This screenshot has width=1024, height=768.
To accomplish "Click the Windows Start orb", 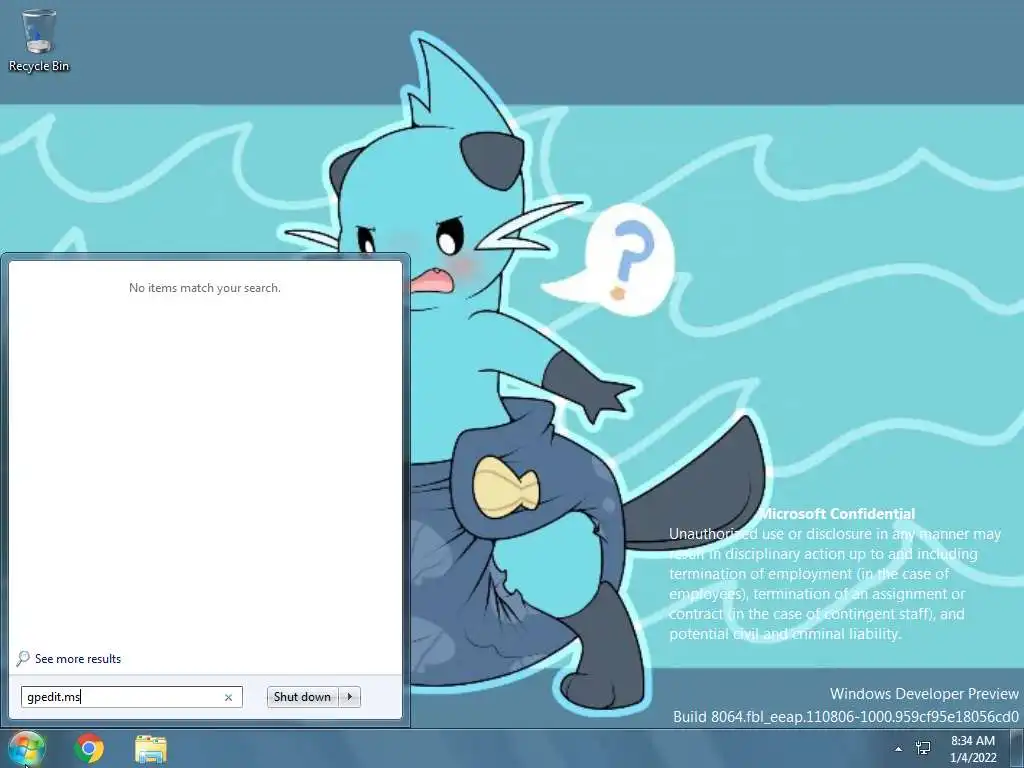I will pos(27,748).
